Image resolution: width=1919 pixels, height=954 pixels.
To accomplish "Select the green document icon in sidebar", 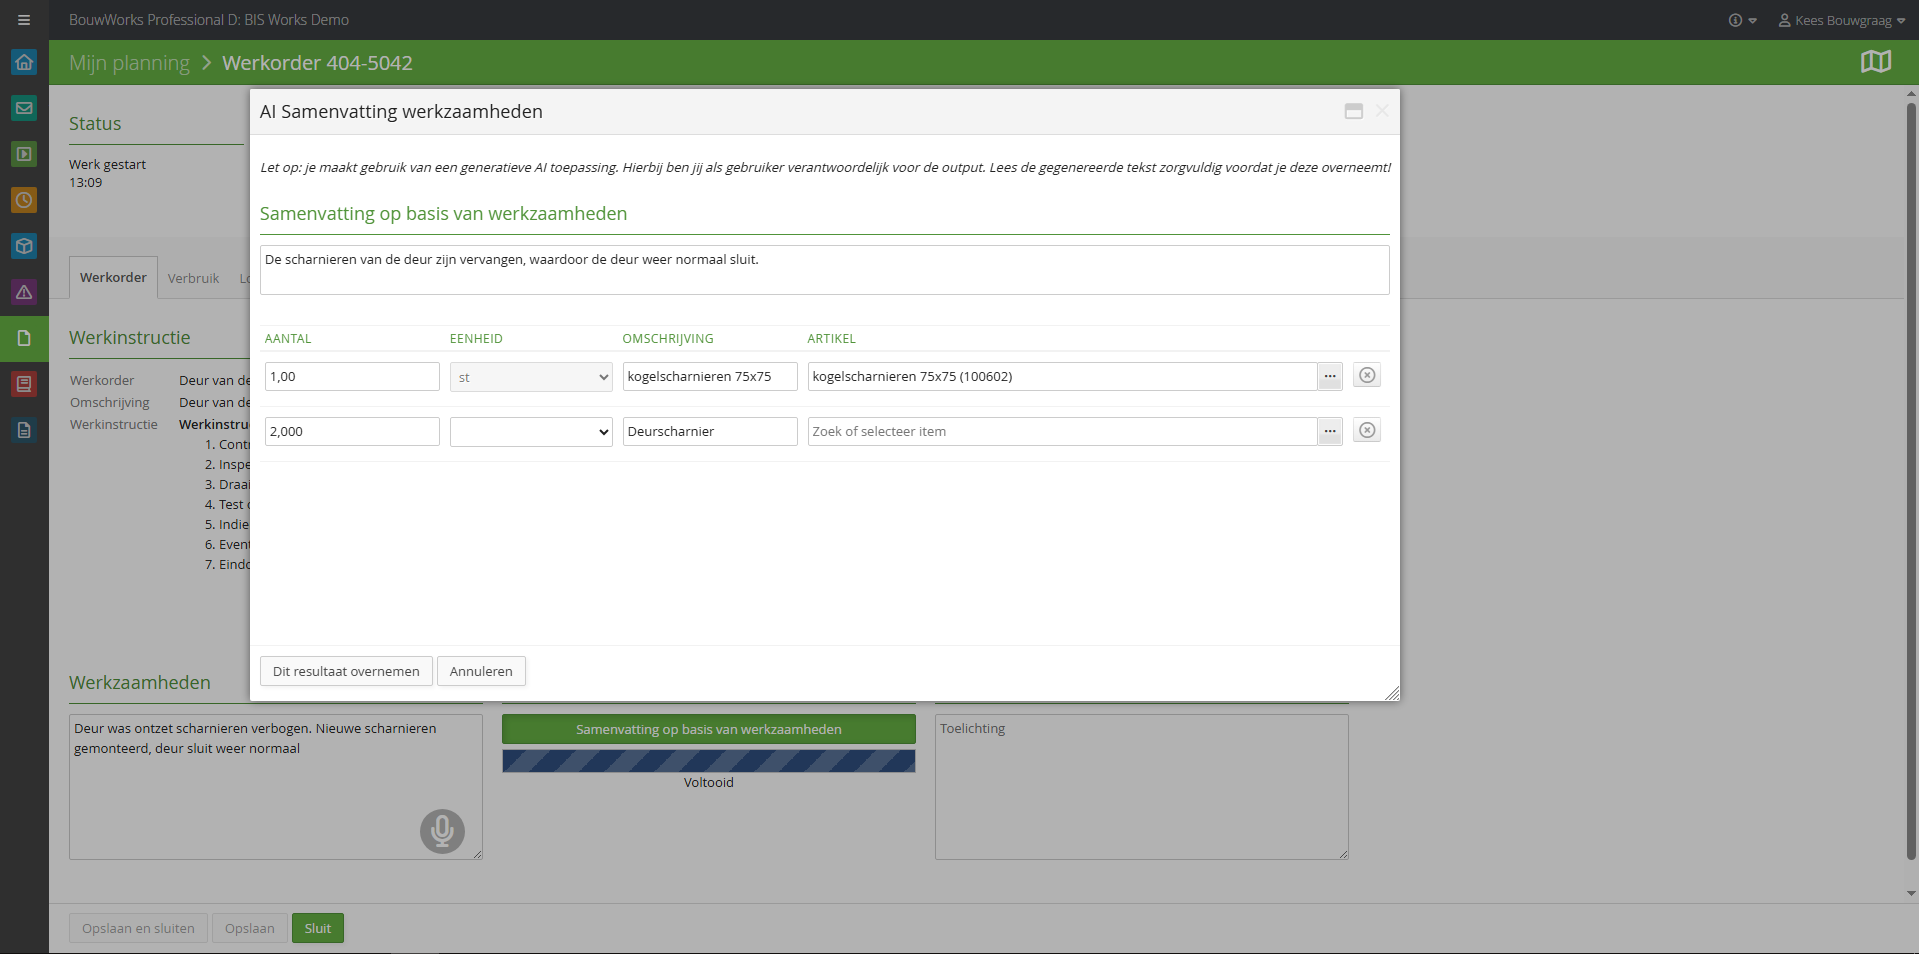I will pos(24,338).
